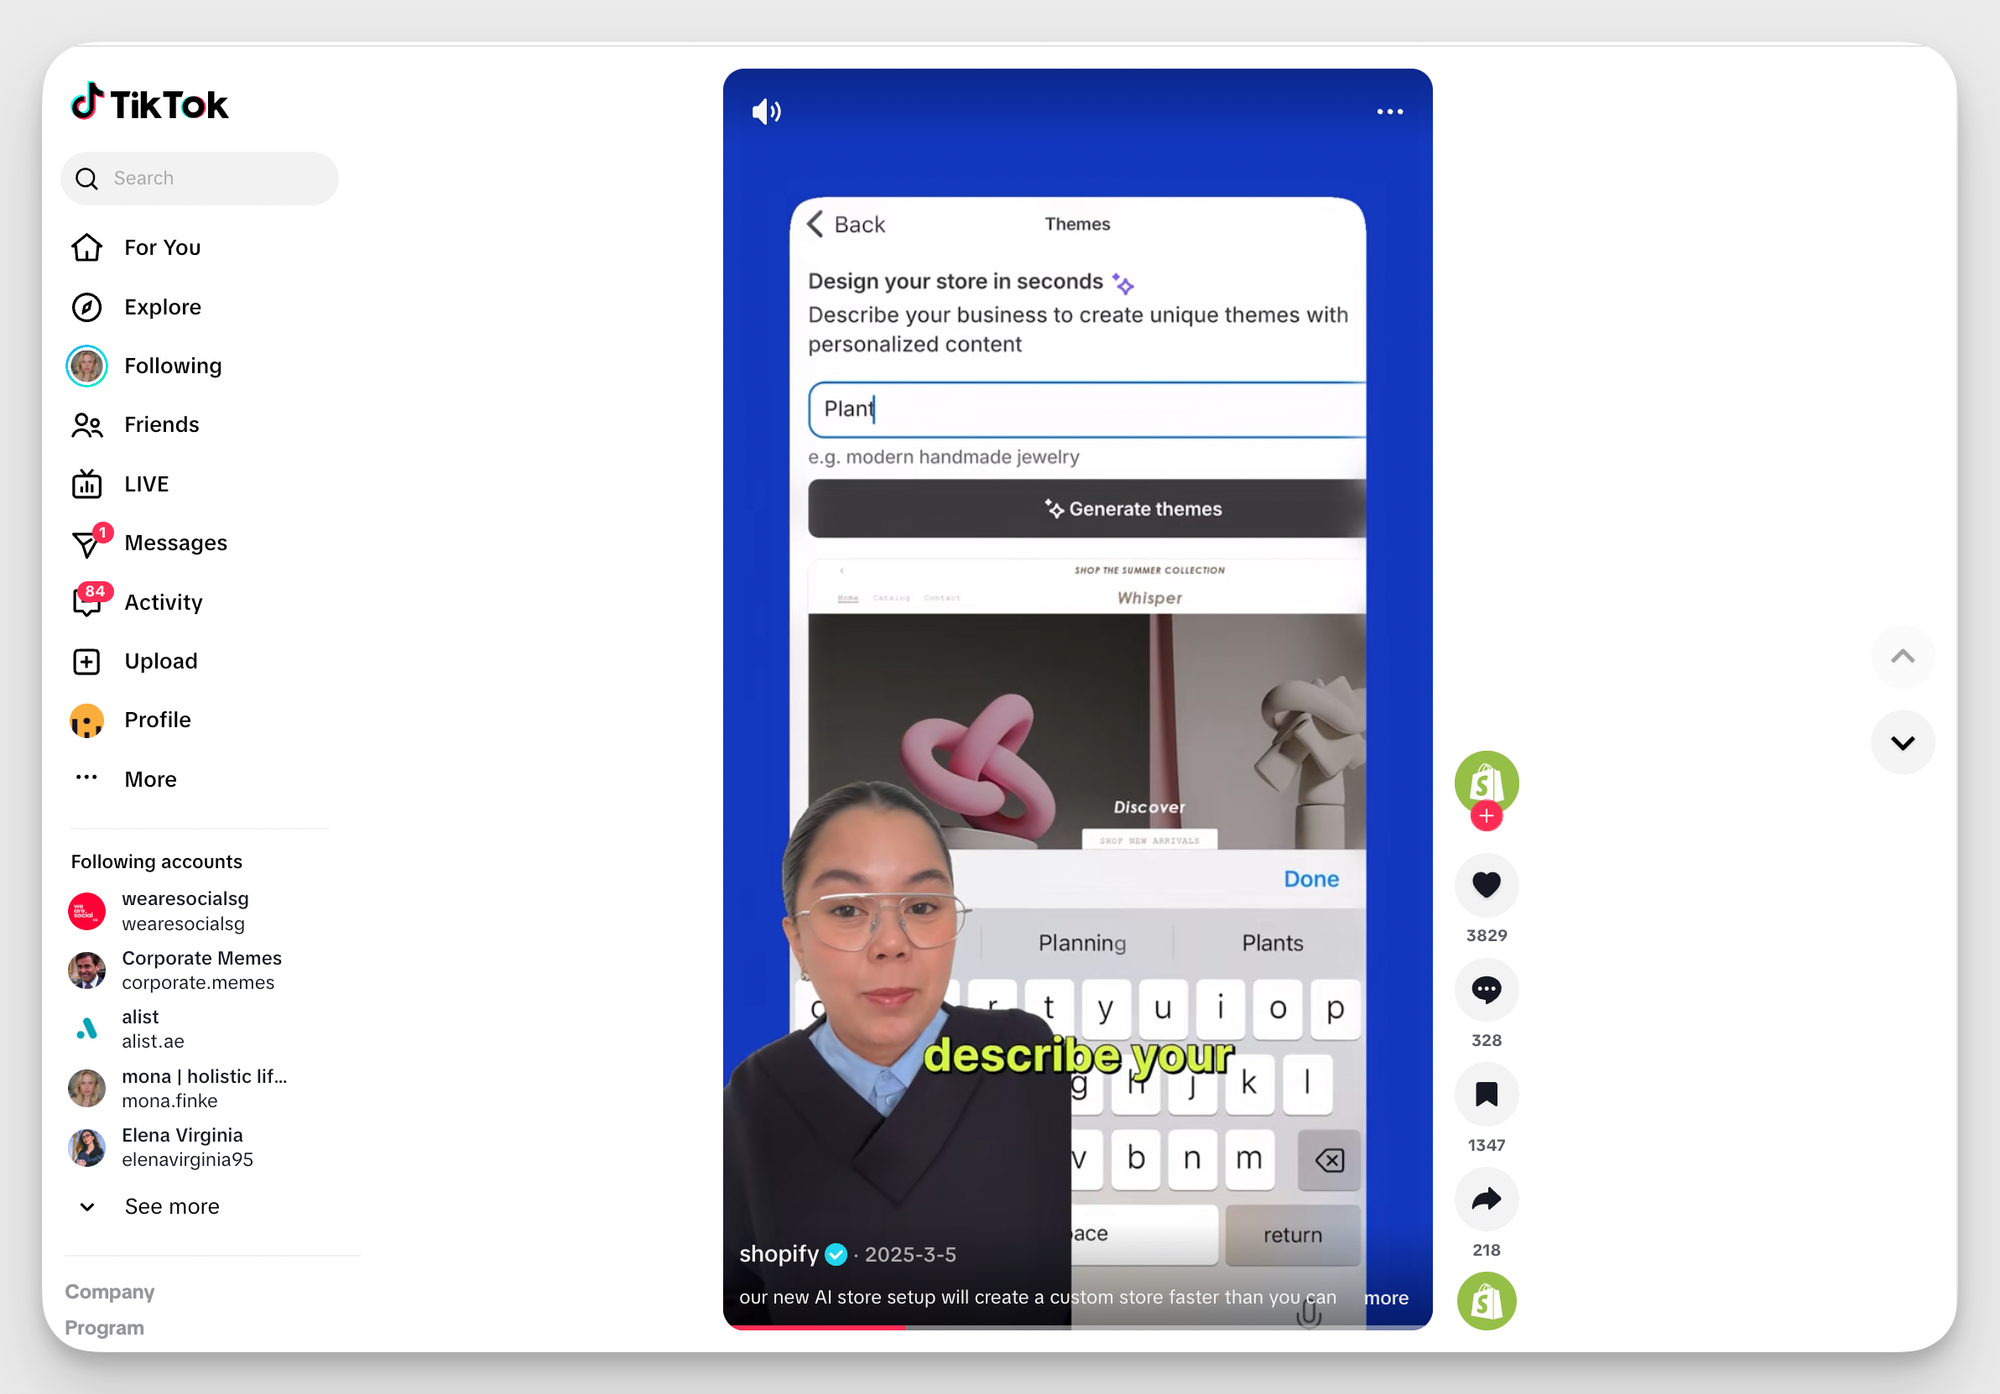Open the Messages paper plane icon
The image size is (2000, 1394).
87,543
